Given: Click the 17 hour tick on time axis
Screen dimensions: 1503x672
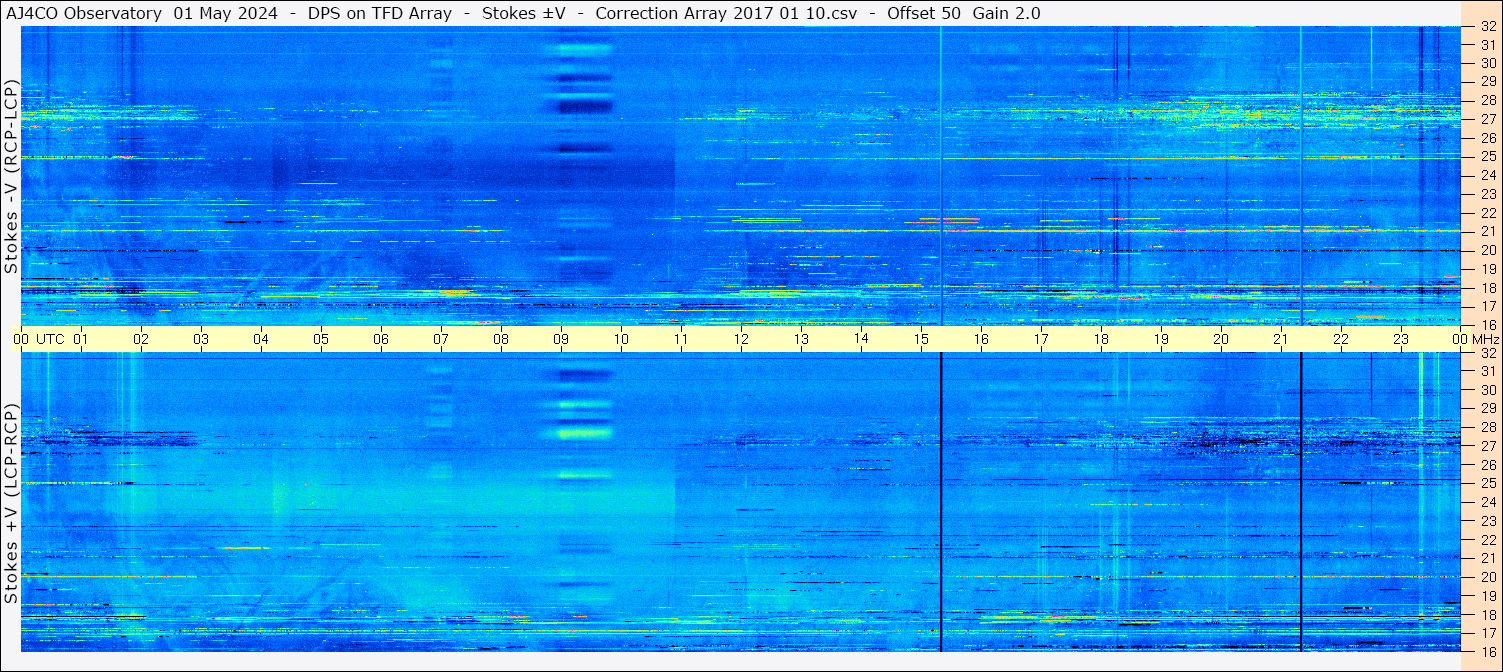Looking at the screenshot, I should pyautogui.click(x=1041, y=339).
